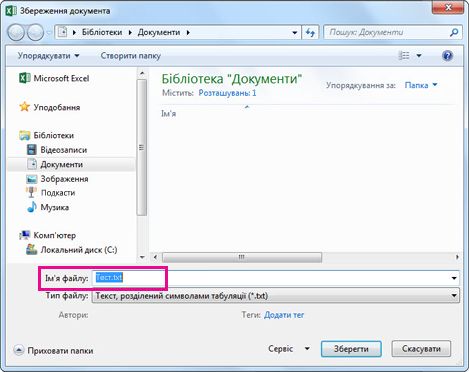Open the Сервіс dropdown menu
469x372 pixels.
click(289, 349)
